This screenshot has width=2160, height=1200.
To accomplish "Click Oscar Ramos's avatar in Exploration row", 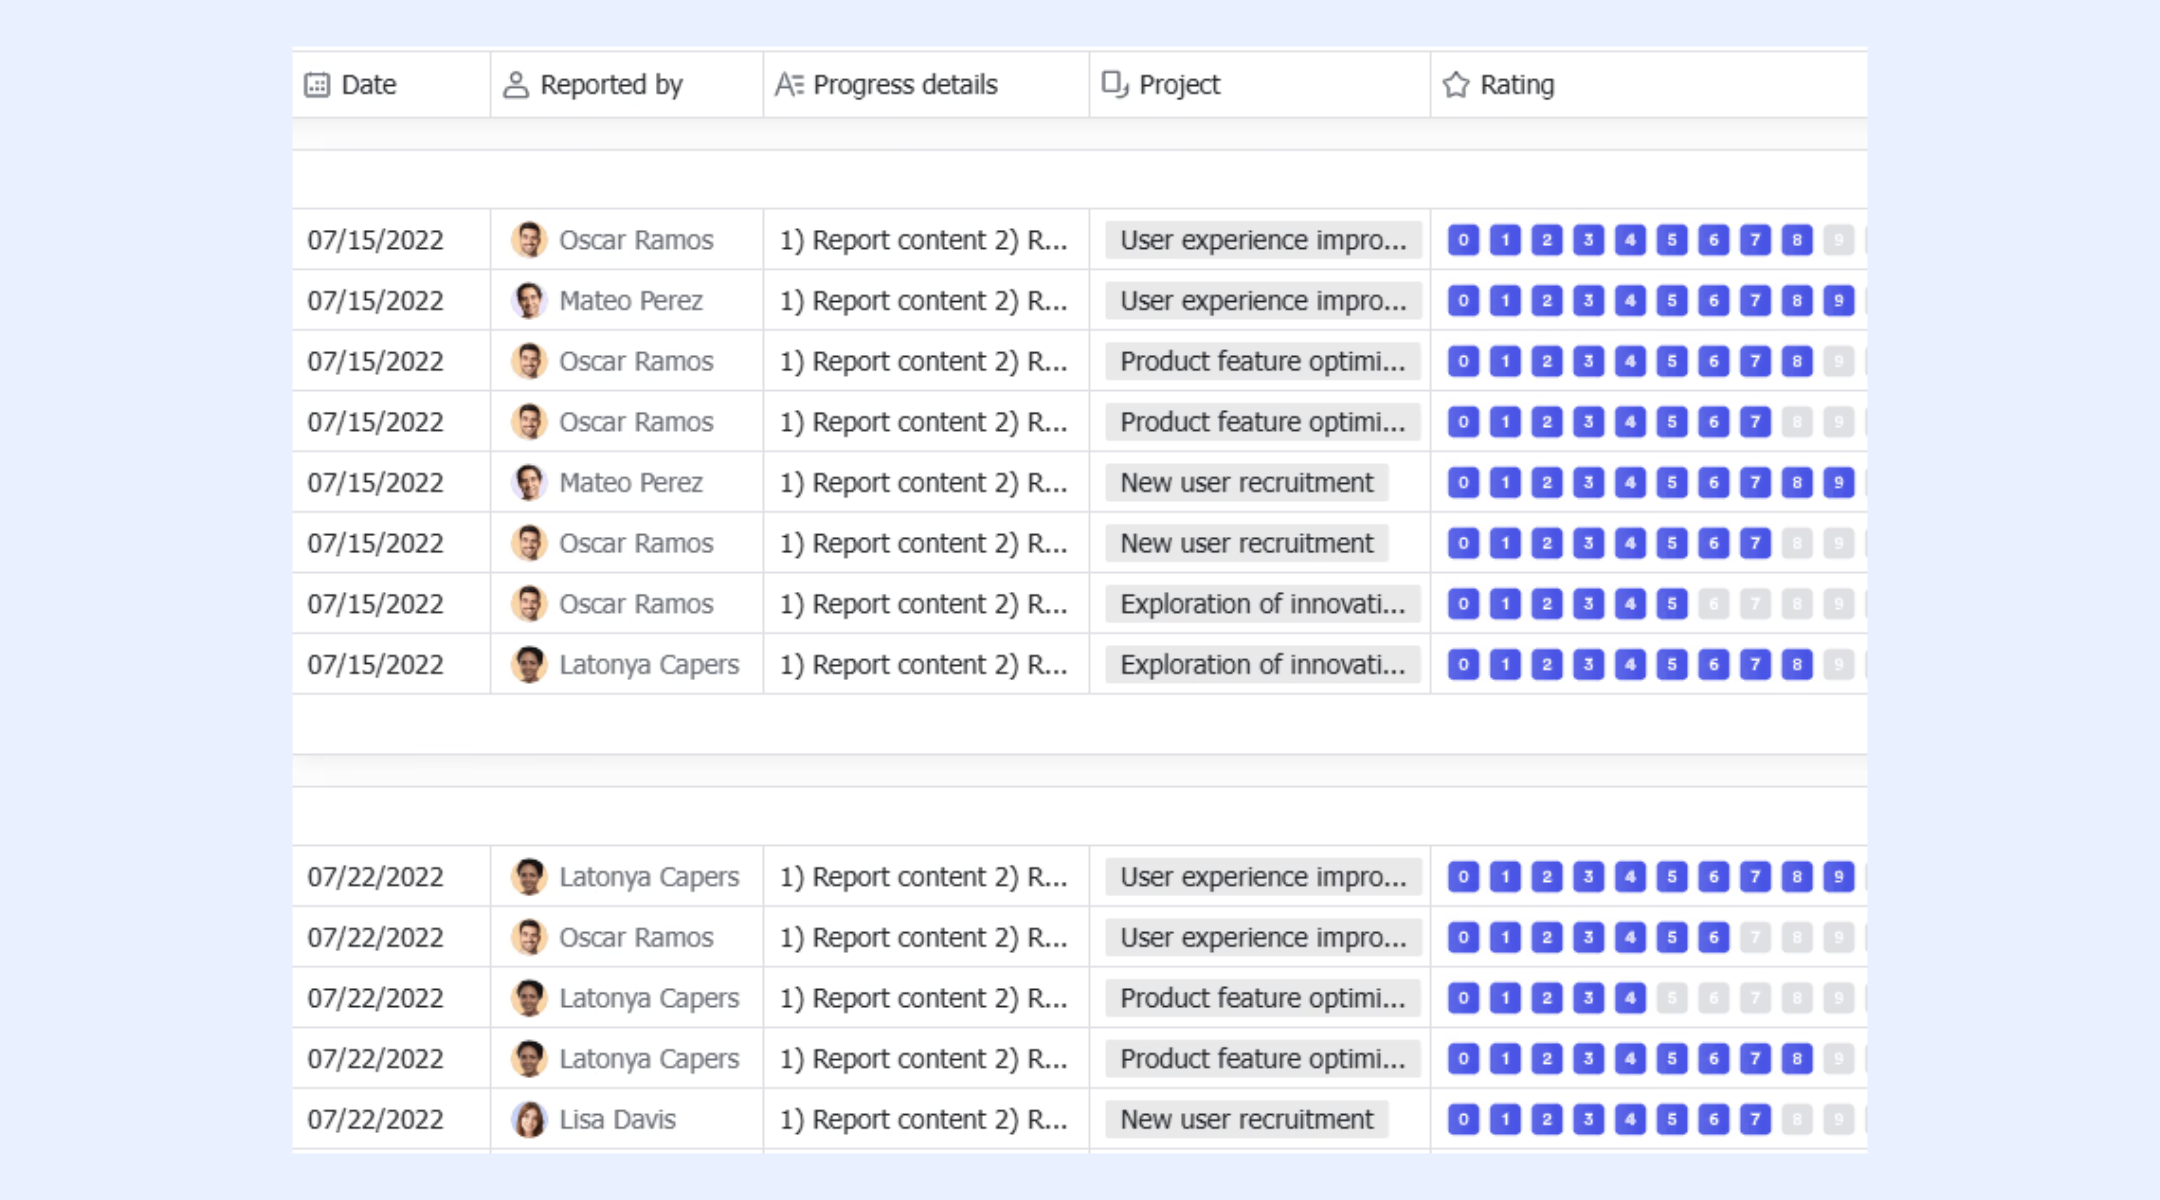I will pos(529,603).
